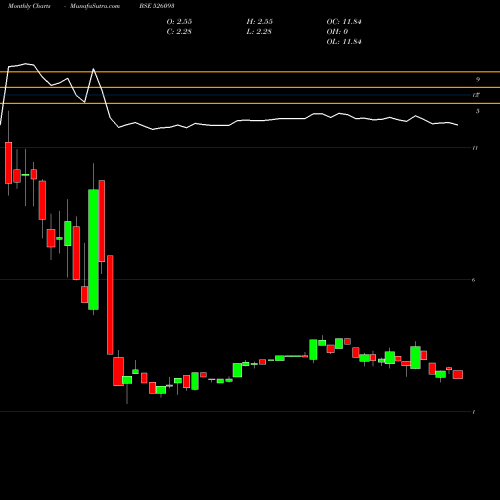Image resolution: width=500 pixels, height=500 pixels.
Task: Click the 'OC: 11.84' value
Action: coord(344,21)
